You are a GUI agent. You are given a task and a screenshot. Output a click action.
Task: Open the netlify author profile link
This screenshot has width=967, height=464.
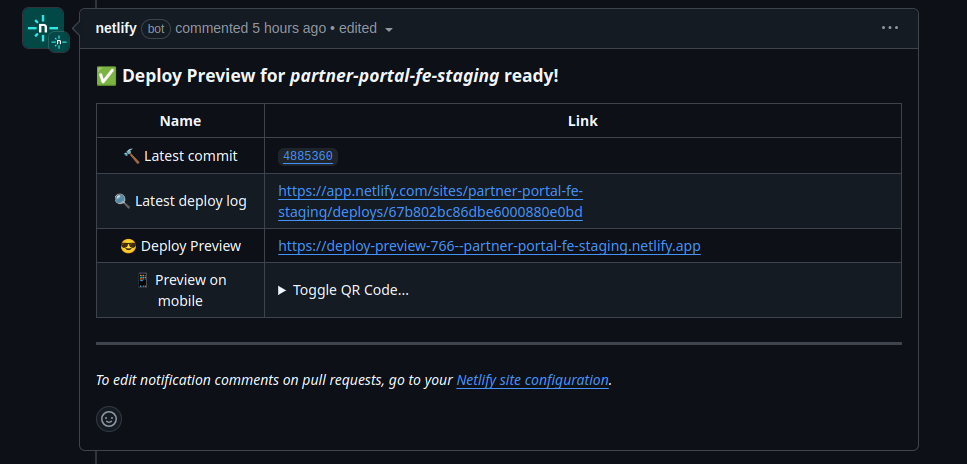(116, 28)
